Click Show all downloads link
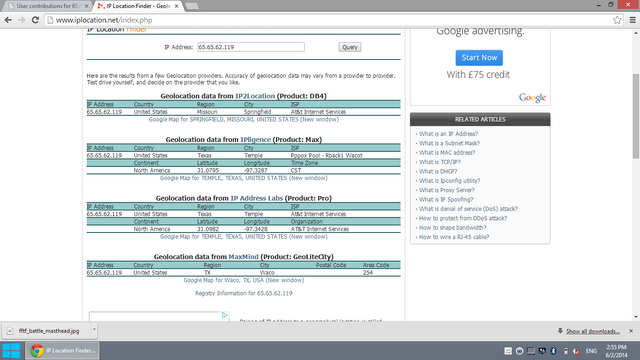Screen dimensions: 640x360 click(x=593, y=331)
